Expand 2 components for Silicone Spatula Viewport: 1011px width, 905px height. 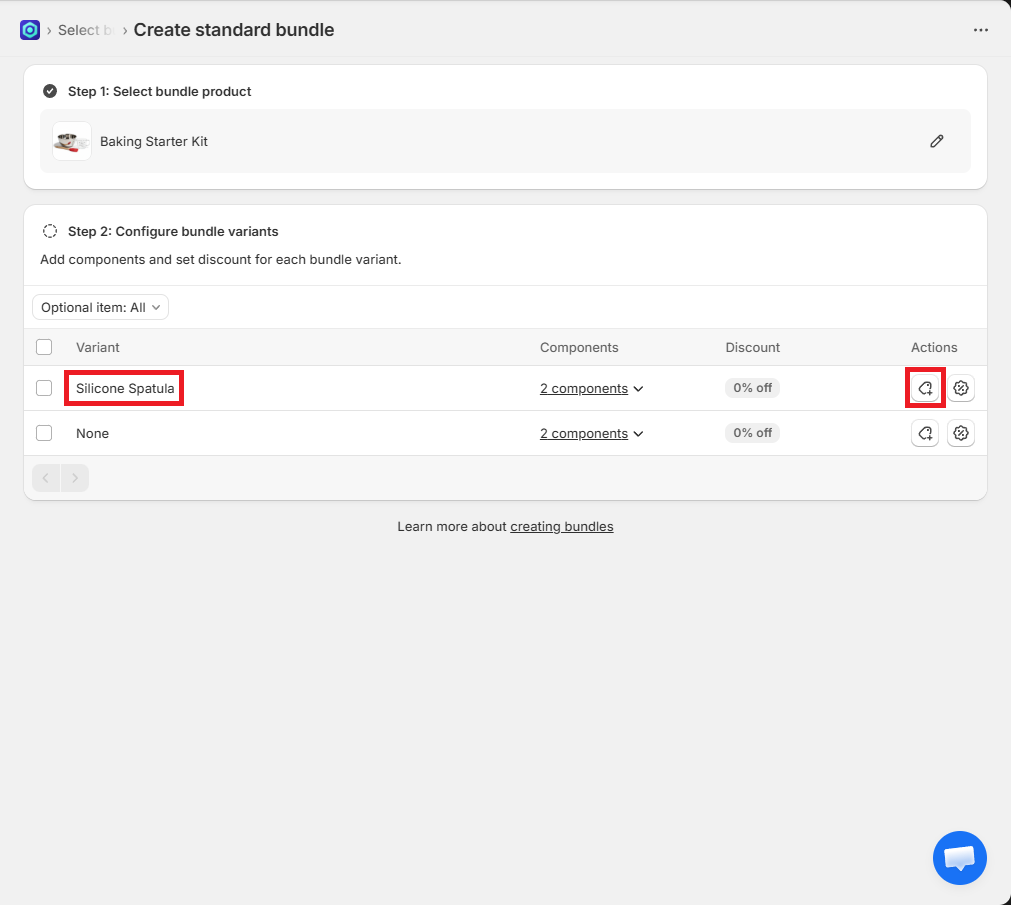point(591,388)
